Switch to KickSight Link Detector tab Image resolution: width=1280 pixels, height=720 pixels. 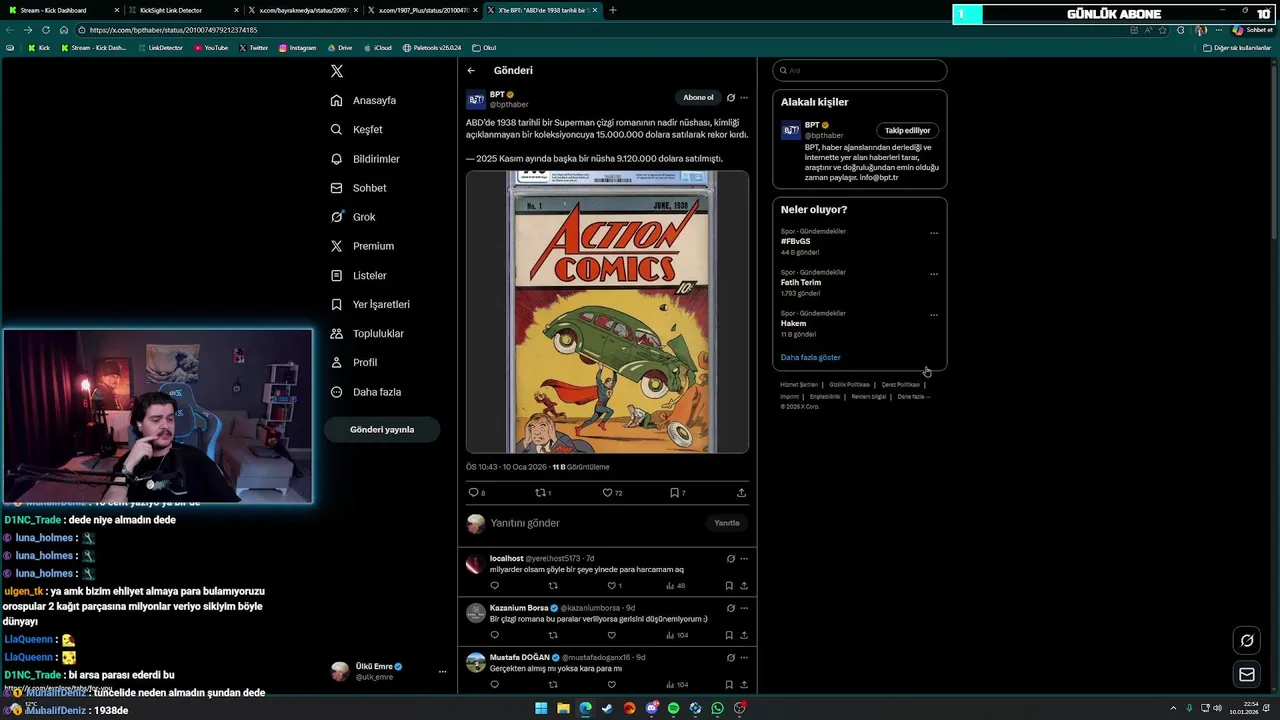(183, 10)
